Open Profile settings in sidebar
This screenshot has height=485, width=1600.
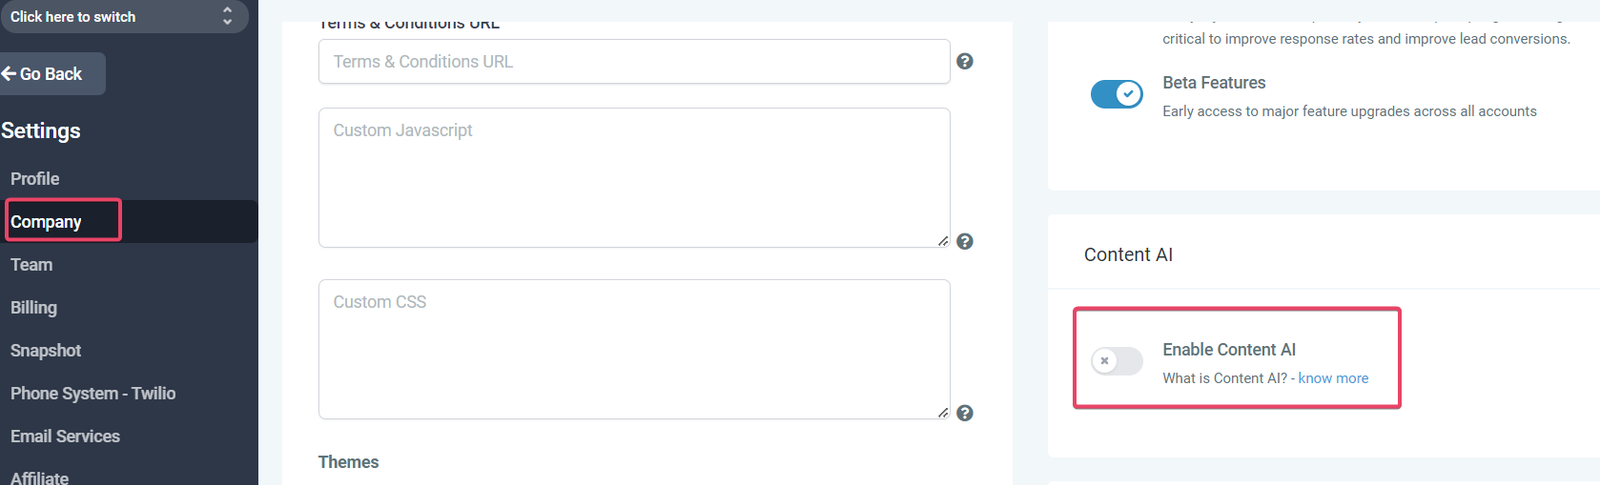tap(35, 179)
